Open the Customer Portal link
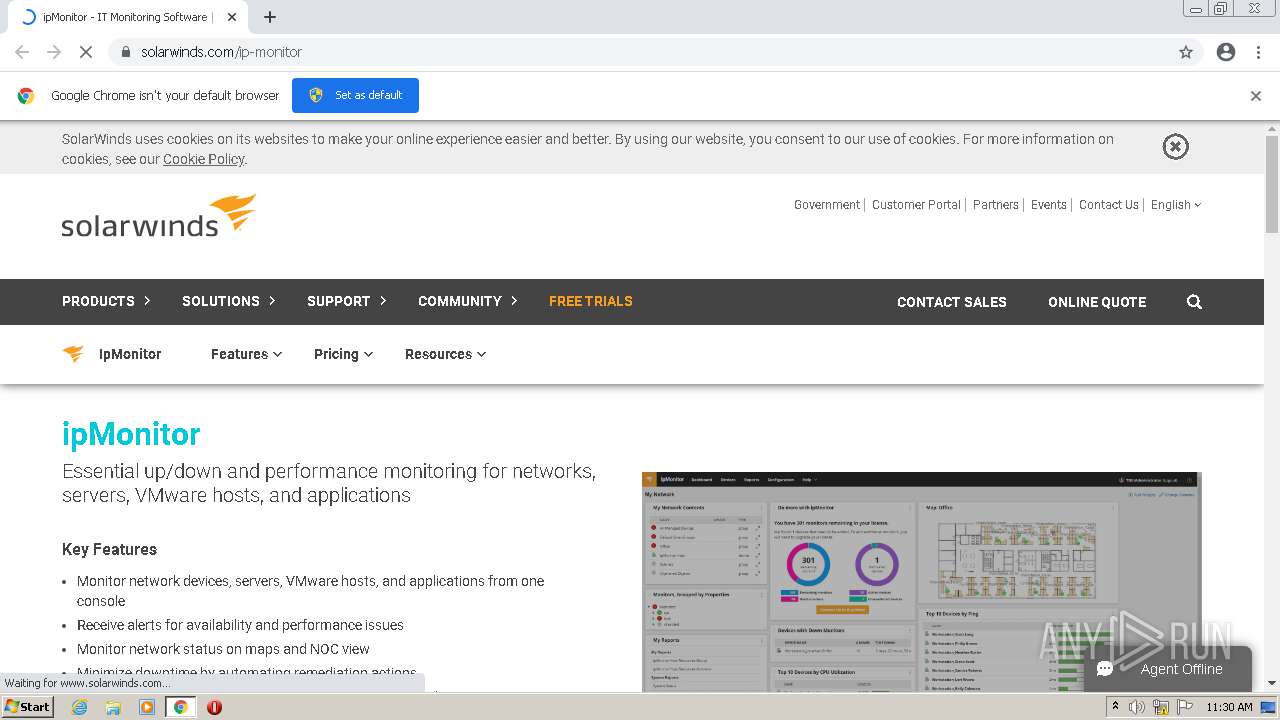The width and height of the screenshot is (1280, 720). (x=916, y=205)
